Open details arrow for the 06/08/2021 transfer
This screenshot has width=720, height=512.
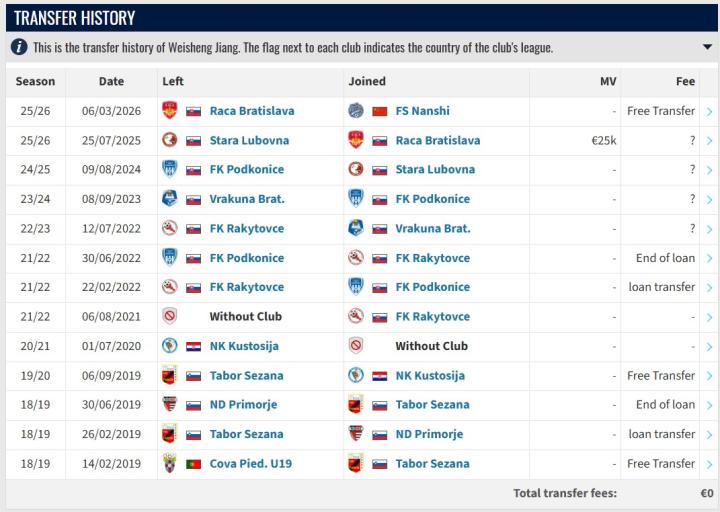(709, 317)
